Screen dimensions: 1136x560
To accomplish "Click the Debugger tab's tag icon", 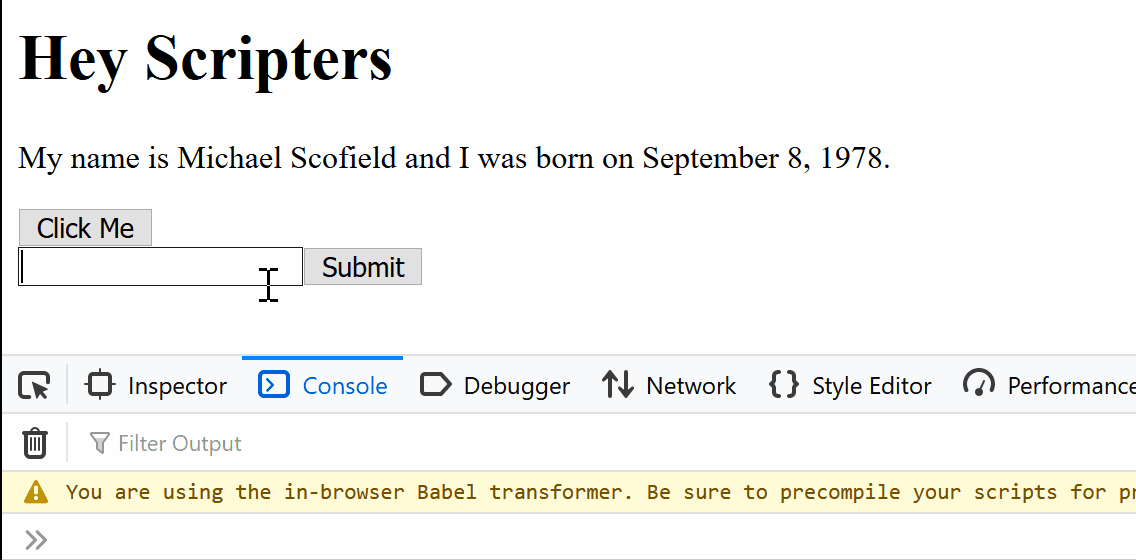I will click(x=435, y=385).
